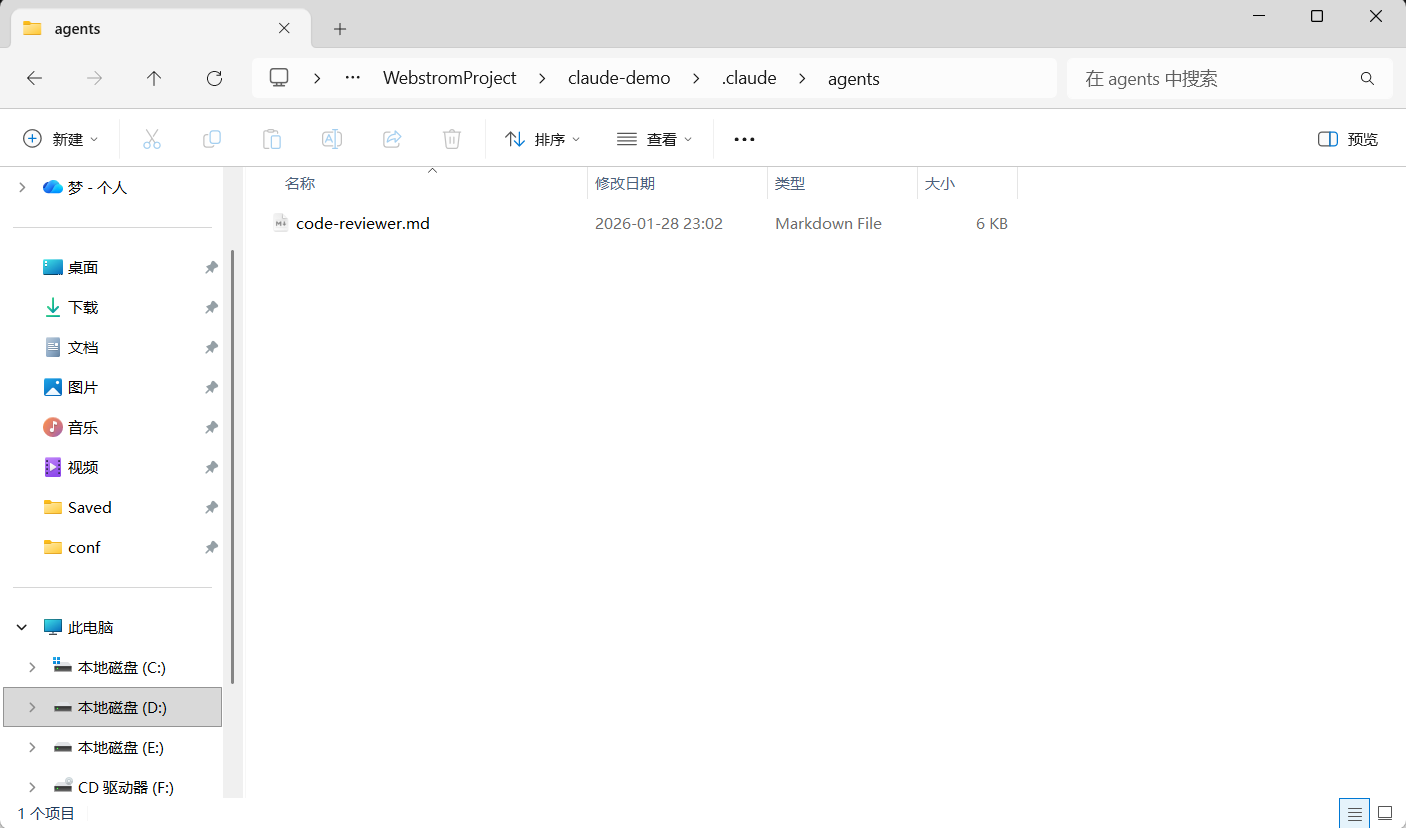Click the This PC monitor icon in the address bar
This screenshot has width=1406, height=828.
point(279,78)
